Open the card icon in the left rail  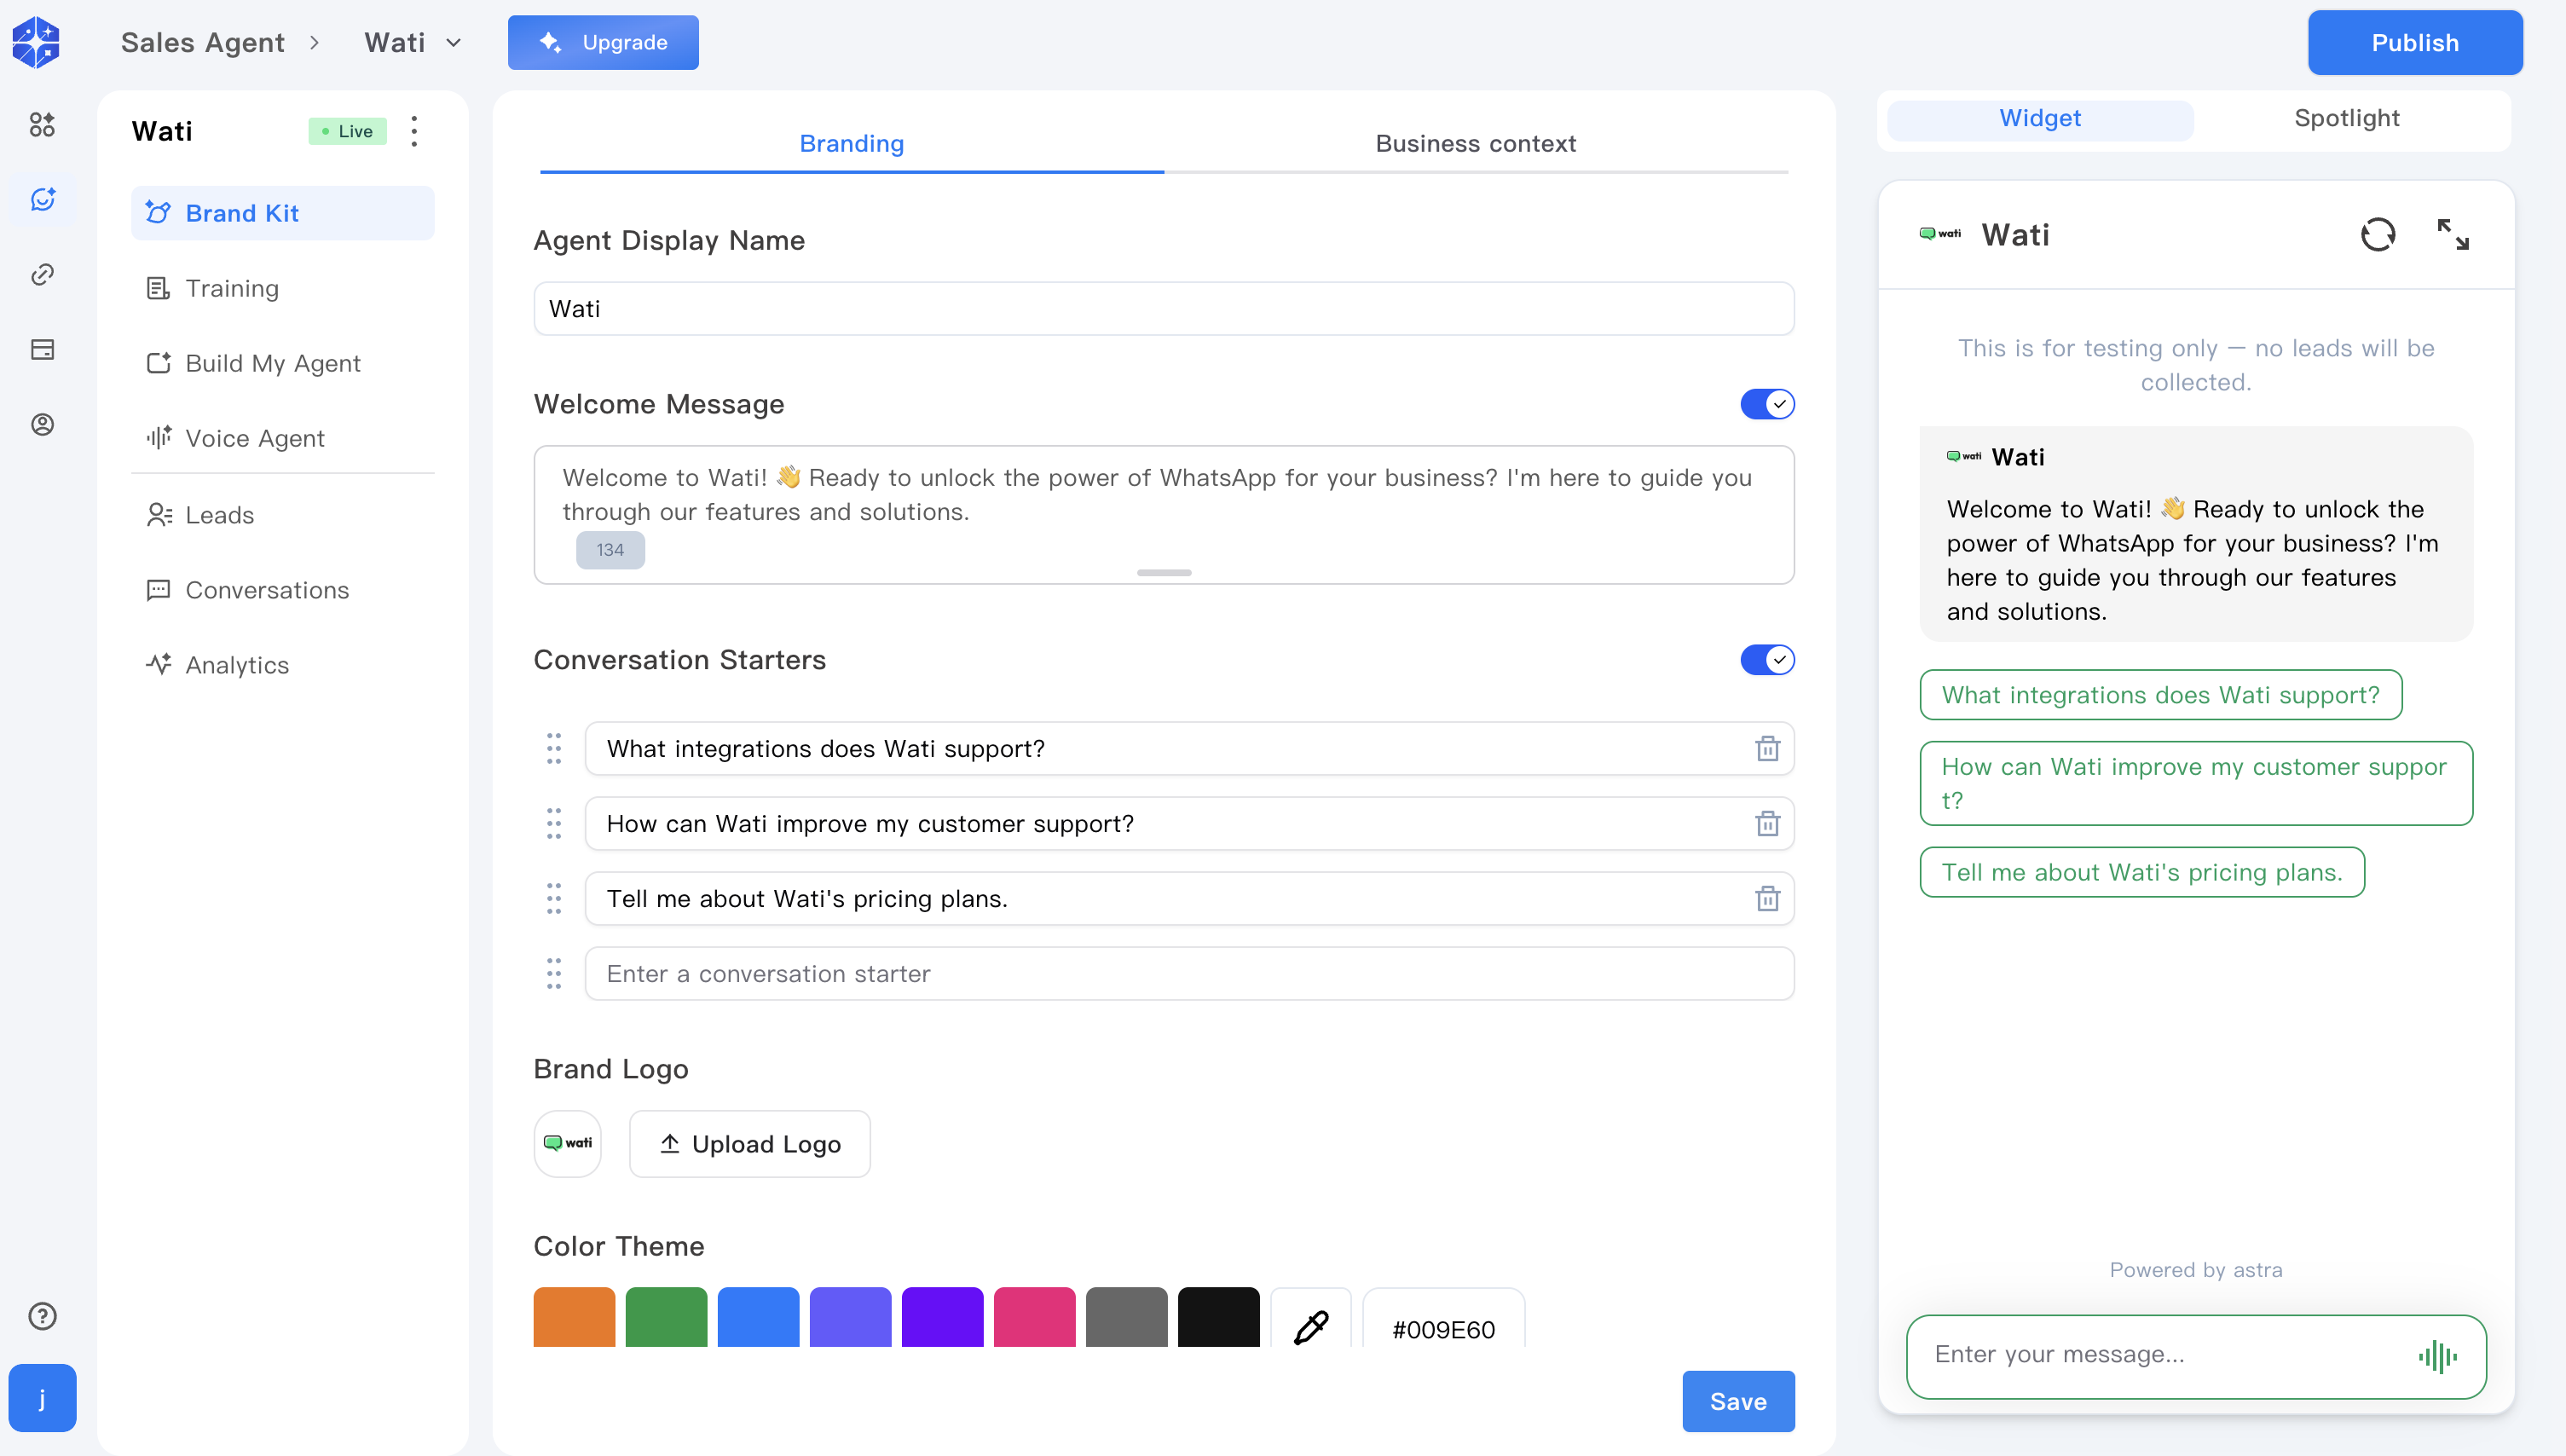(x=42, y=349)
